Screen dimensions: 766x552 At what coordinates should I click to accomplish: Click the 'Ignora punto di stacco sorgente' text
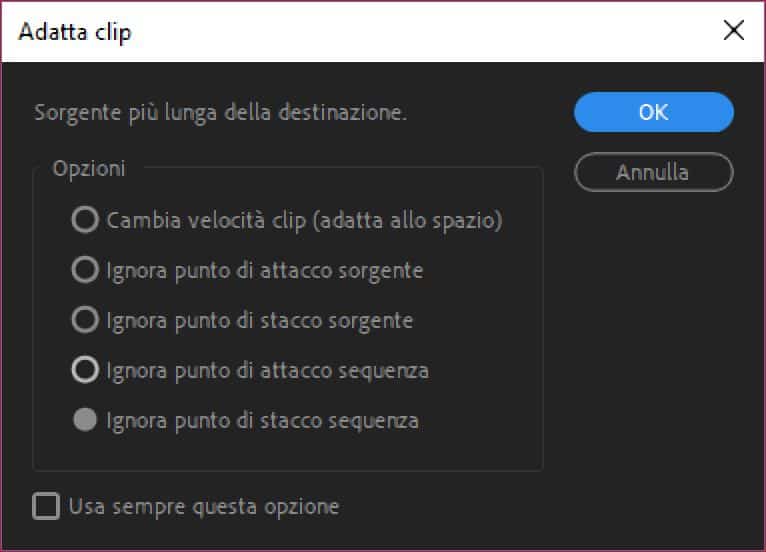(259, 320)
